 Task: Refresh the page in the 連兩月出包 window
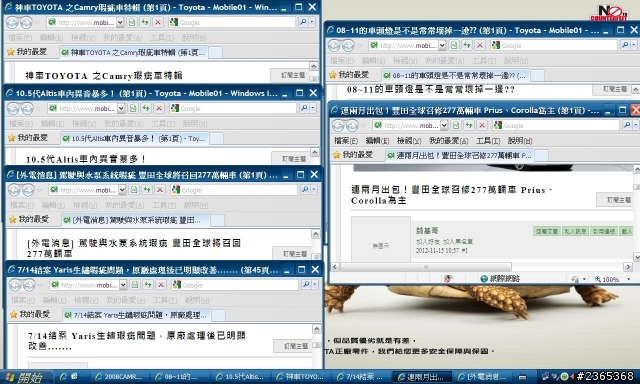click(469, 125)
